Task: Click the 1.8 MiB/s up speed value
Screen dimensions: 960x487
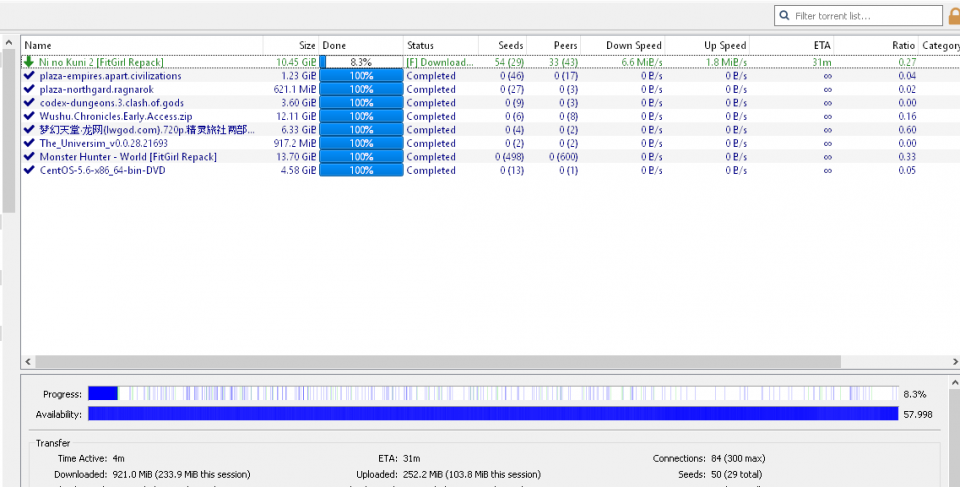Action: pos(726,62)
